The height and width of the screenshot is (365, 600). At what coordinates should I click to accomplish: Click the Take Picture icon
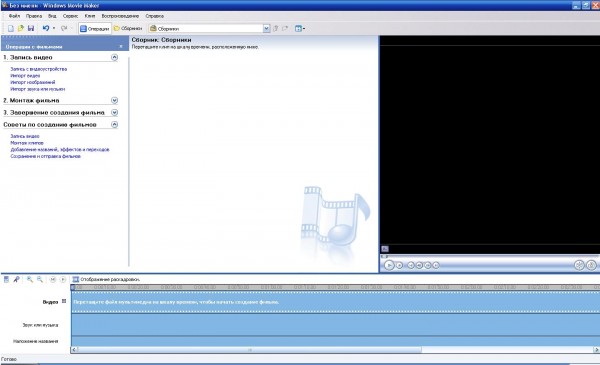tap(591, 265)
